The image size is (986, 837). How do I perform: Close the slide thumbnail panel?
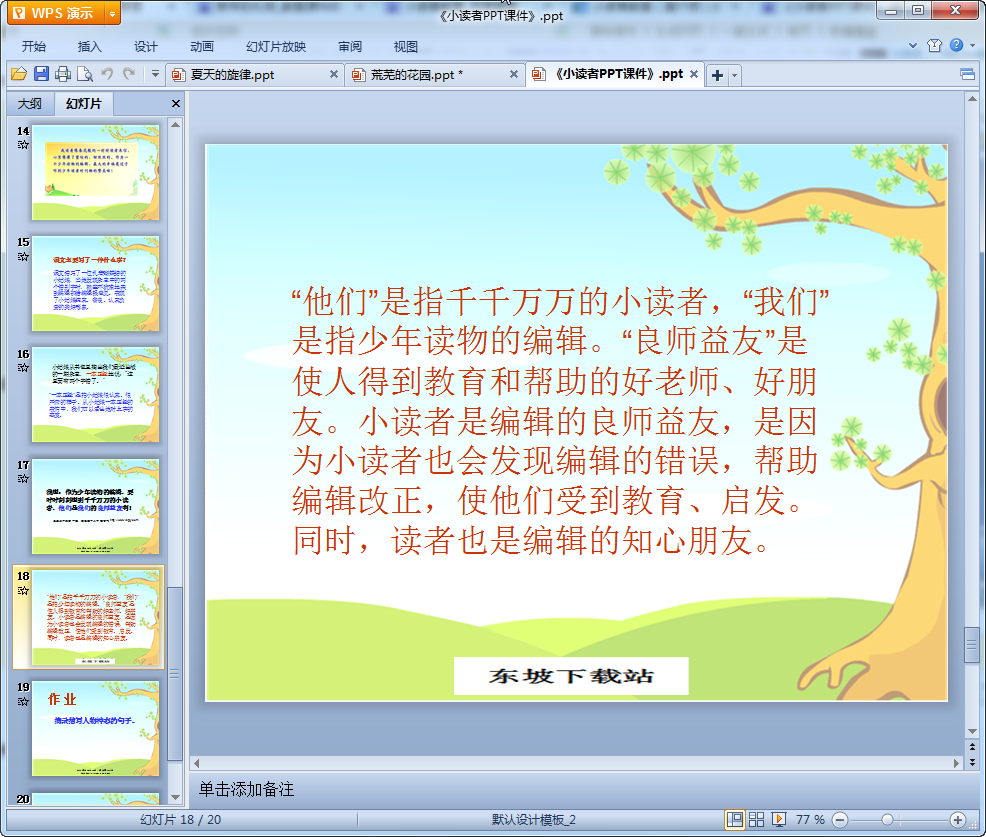click(x=176, y=104)
